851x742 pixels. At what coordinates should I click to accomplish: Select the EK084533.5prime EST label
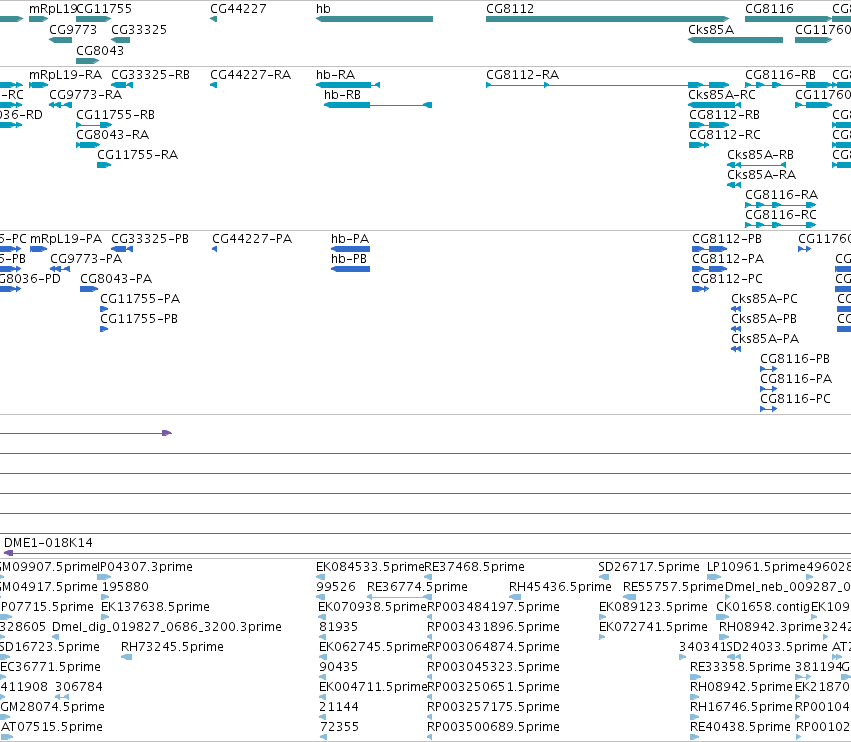[370, 567]
